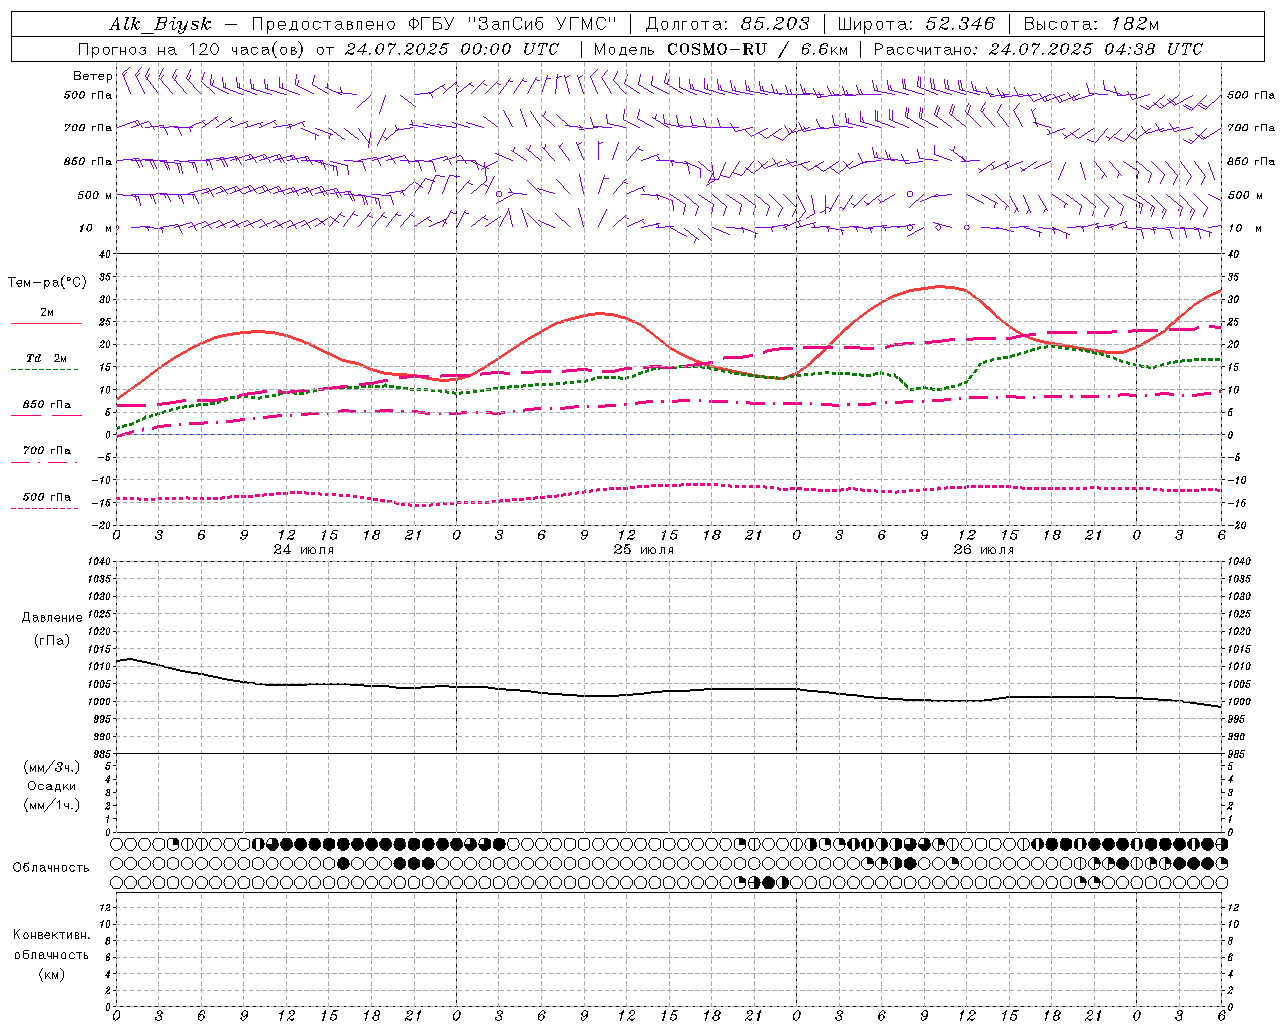Click the 'Осадки' precipitation label

pyautogui.click(x=52, y=786)
